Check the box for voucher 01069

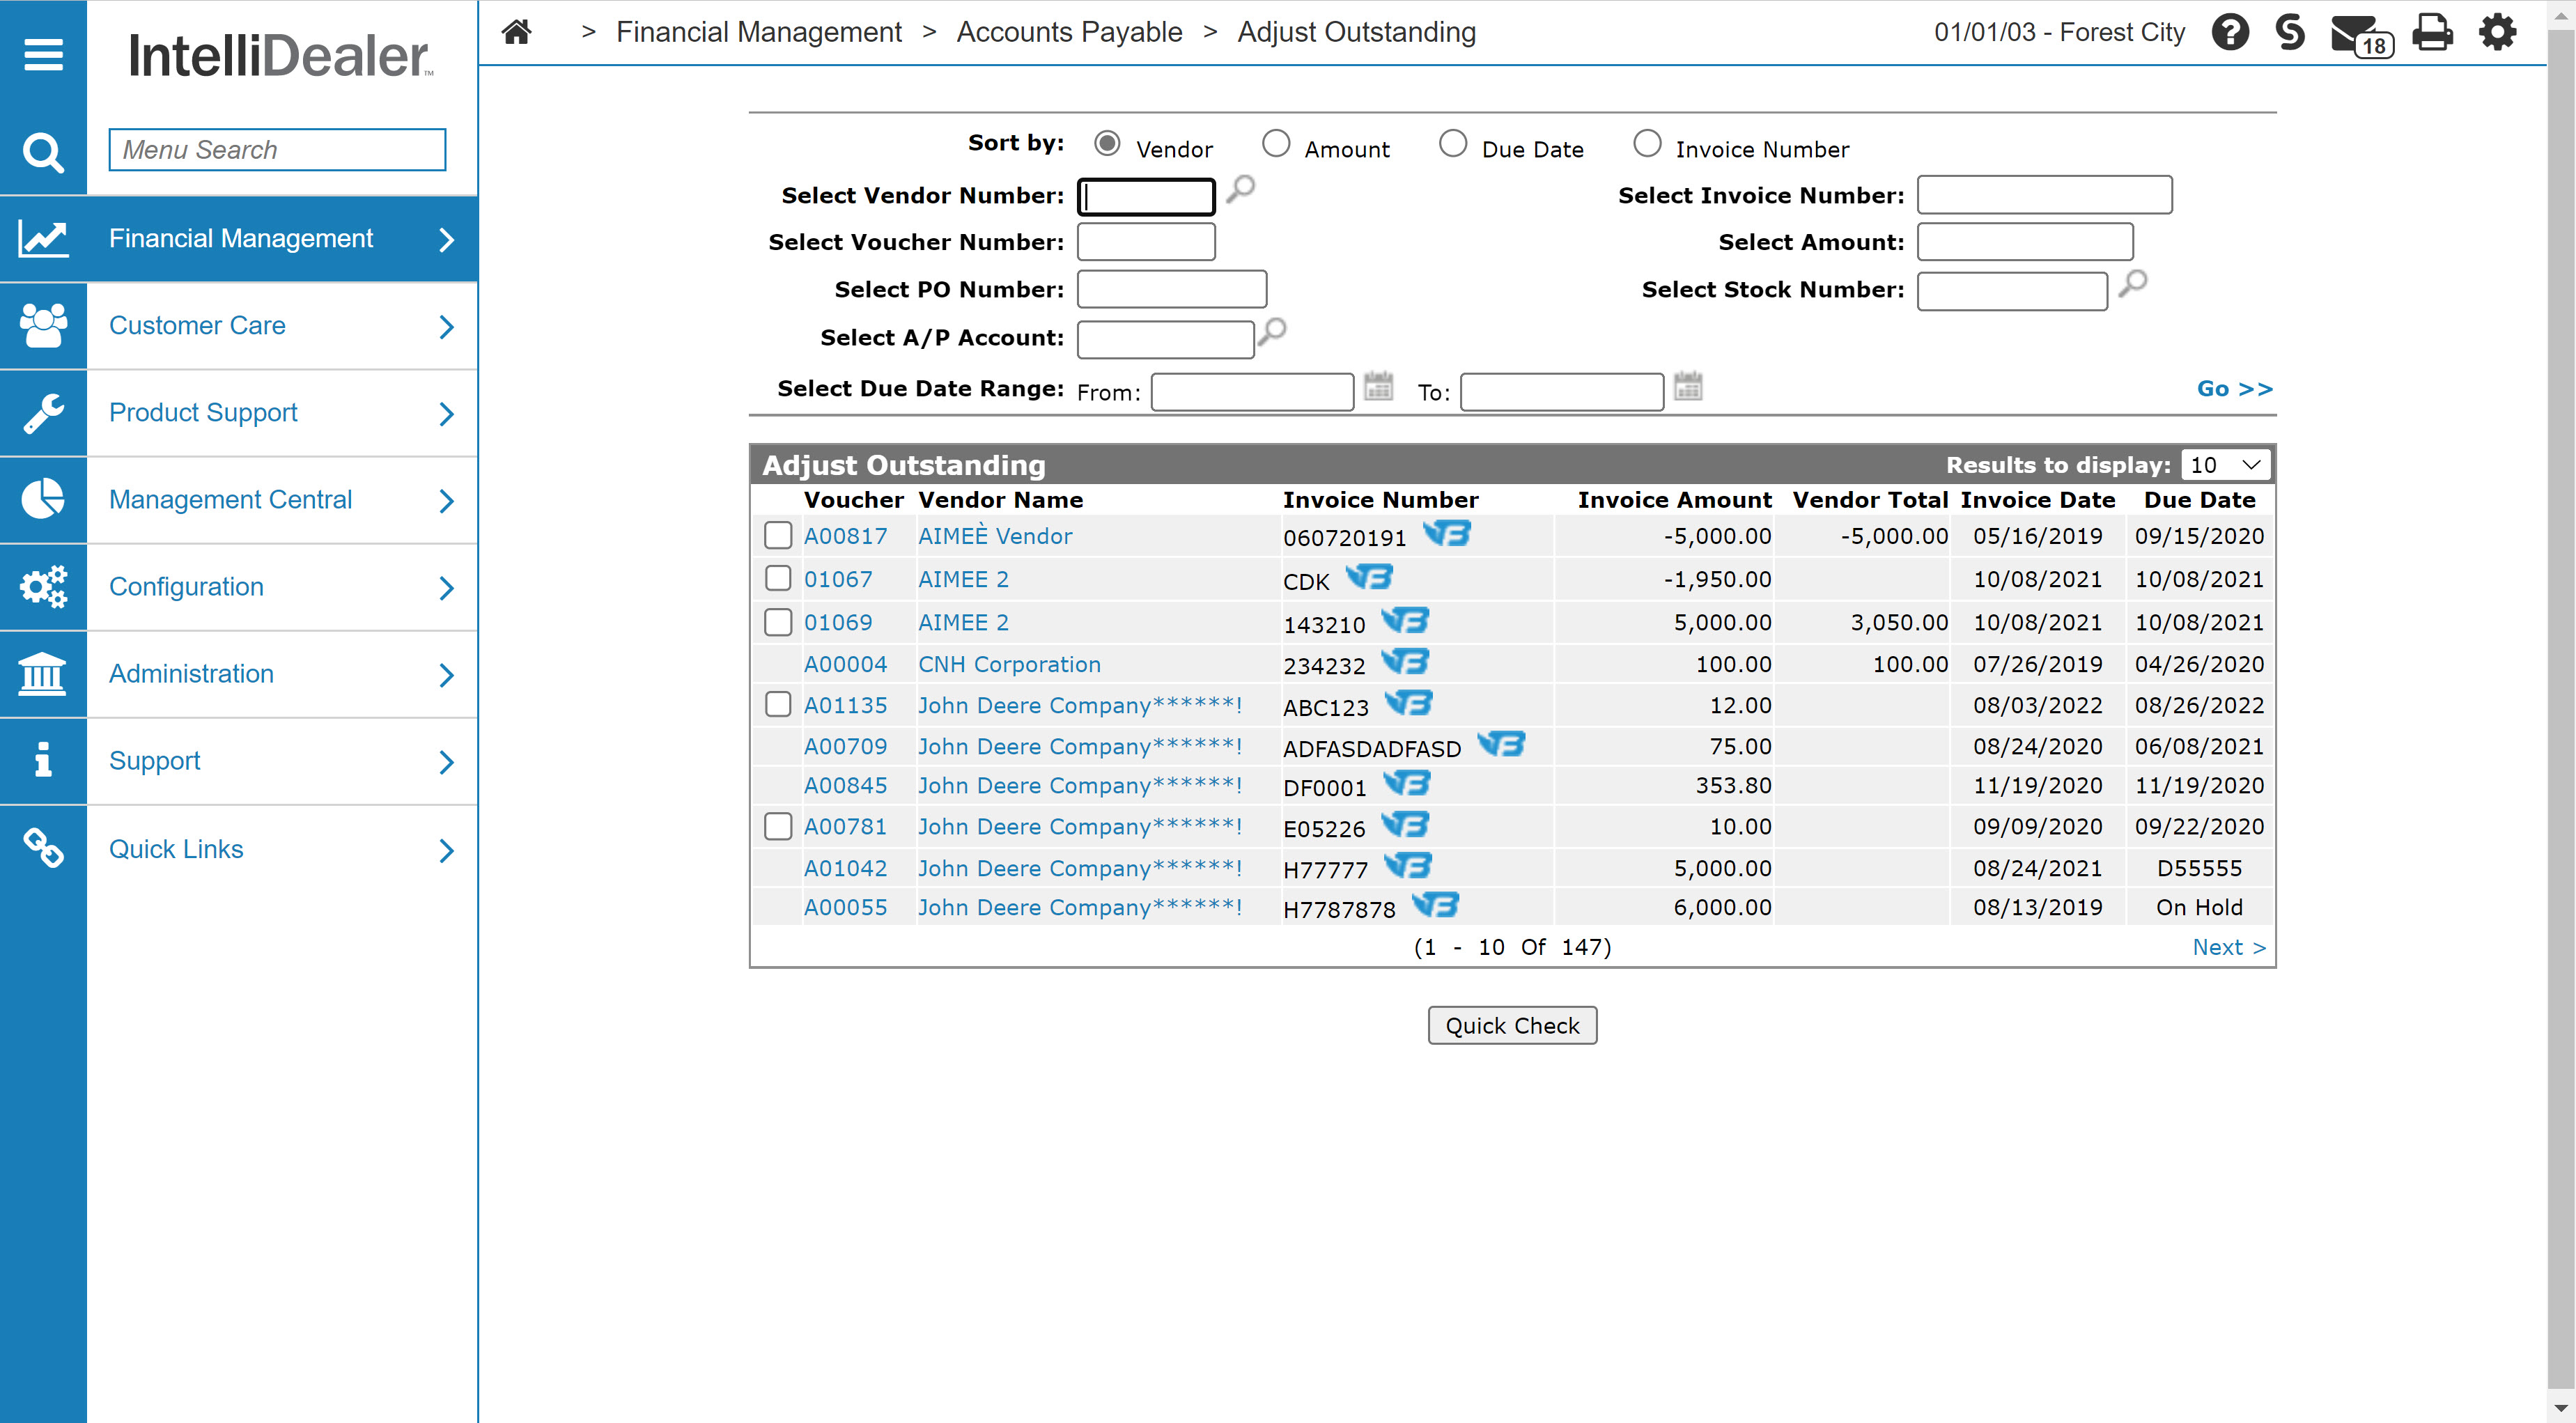coord(778,622)
